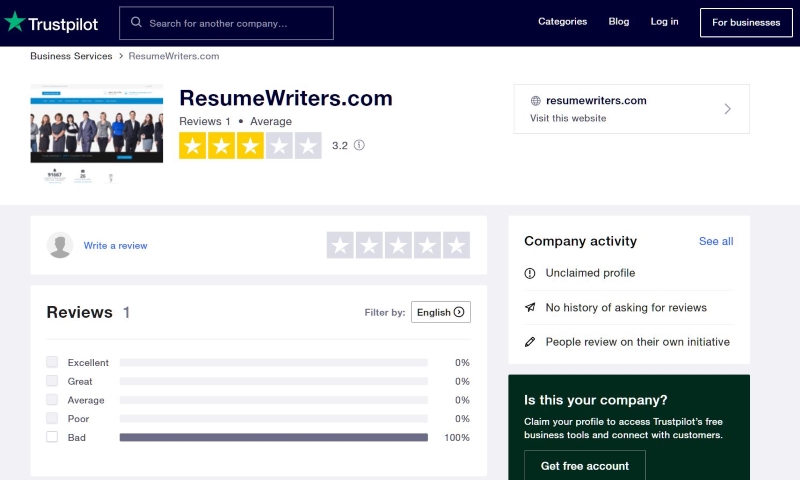
Task: Click Log in in the header
Action: (x=664, y=21)
